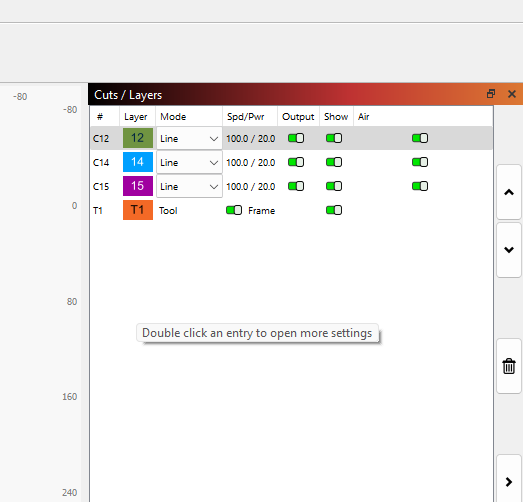Viewport: 523px width, 502px height.
Task: Toggle Output switch for layer C12
Action: 296,138
